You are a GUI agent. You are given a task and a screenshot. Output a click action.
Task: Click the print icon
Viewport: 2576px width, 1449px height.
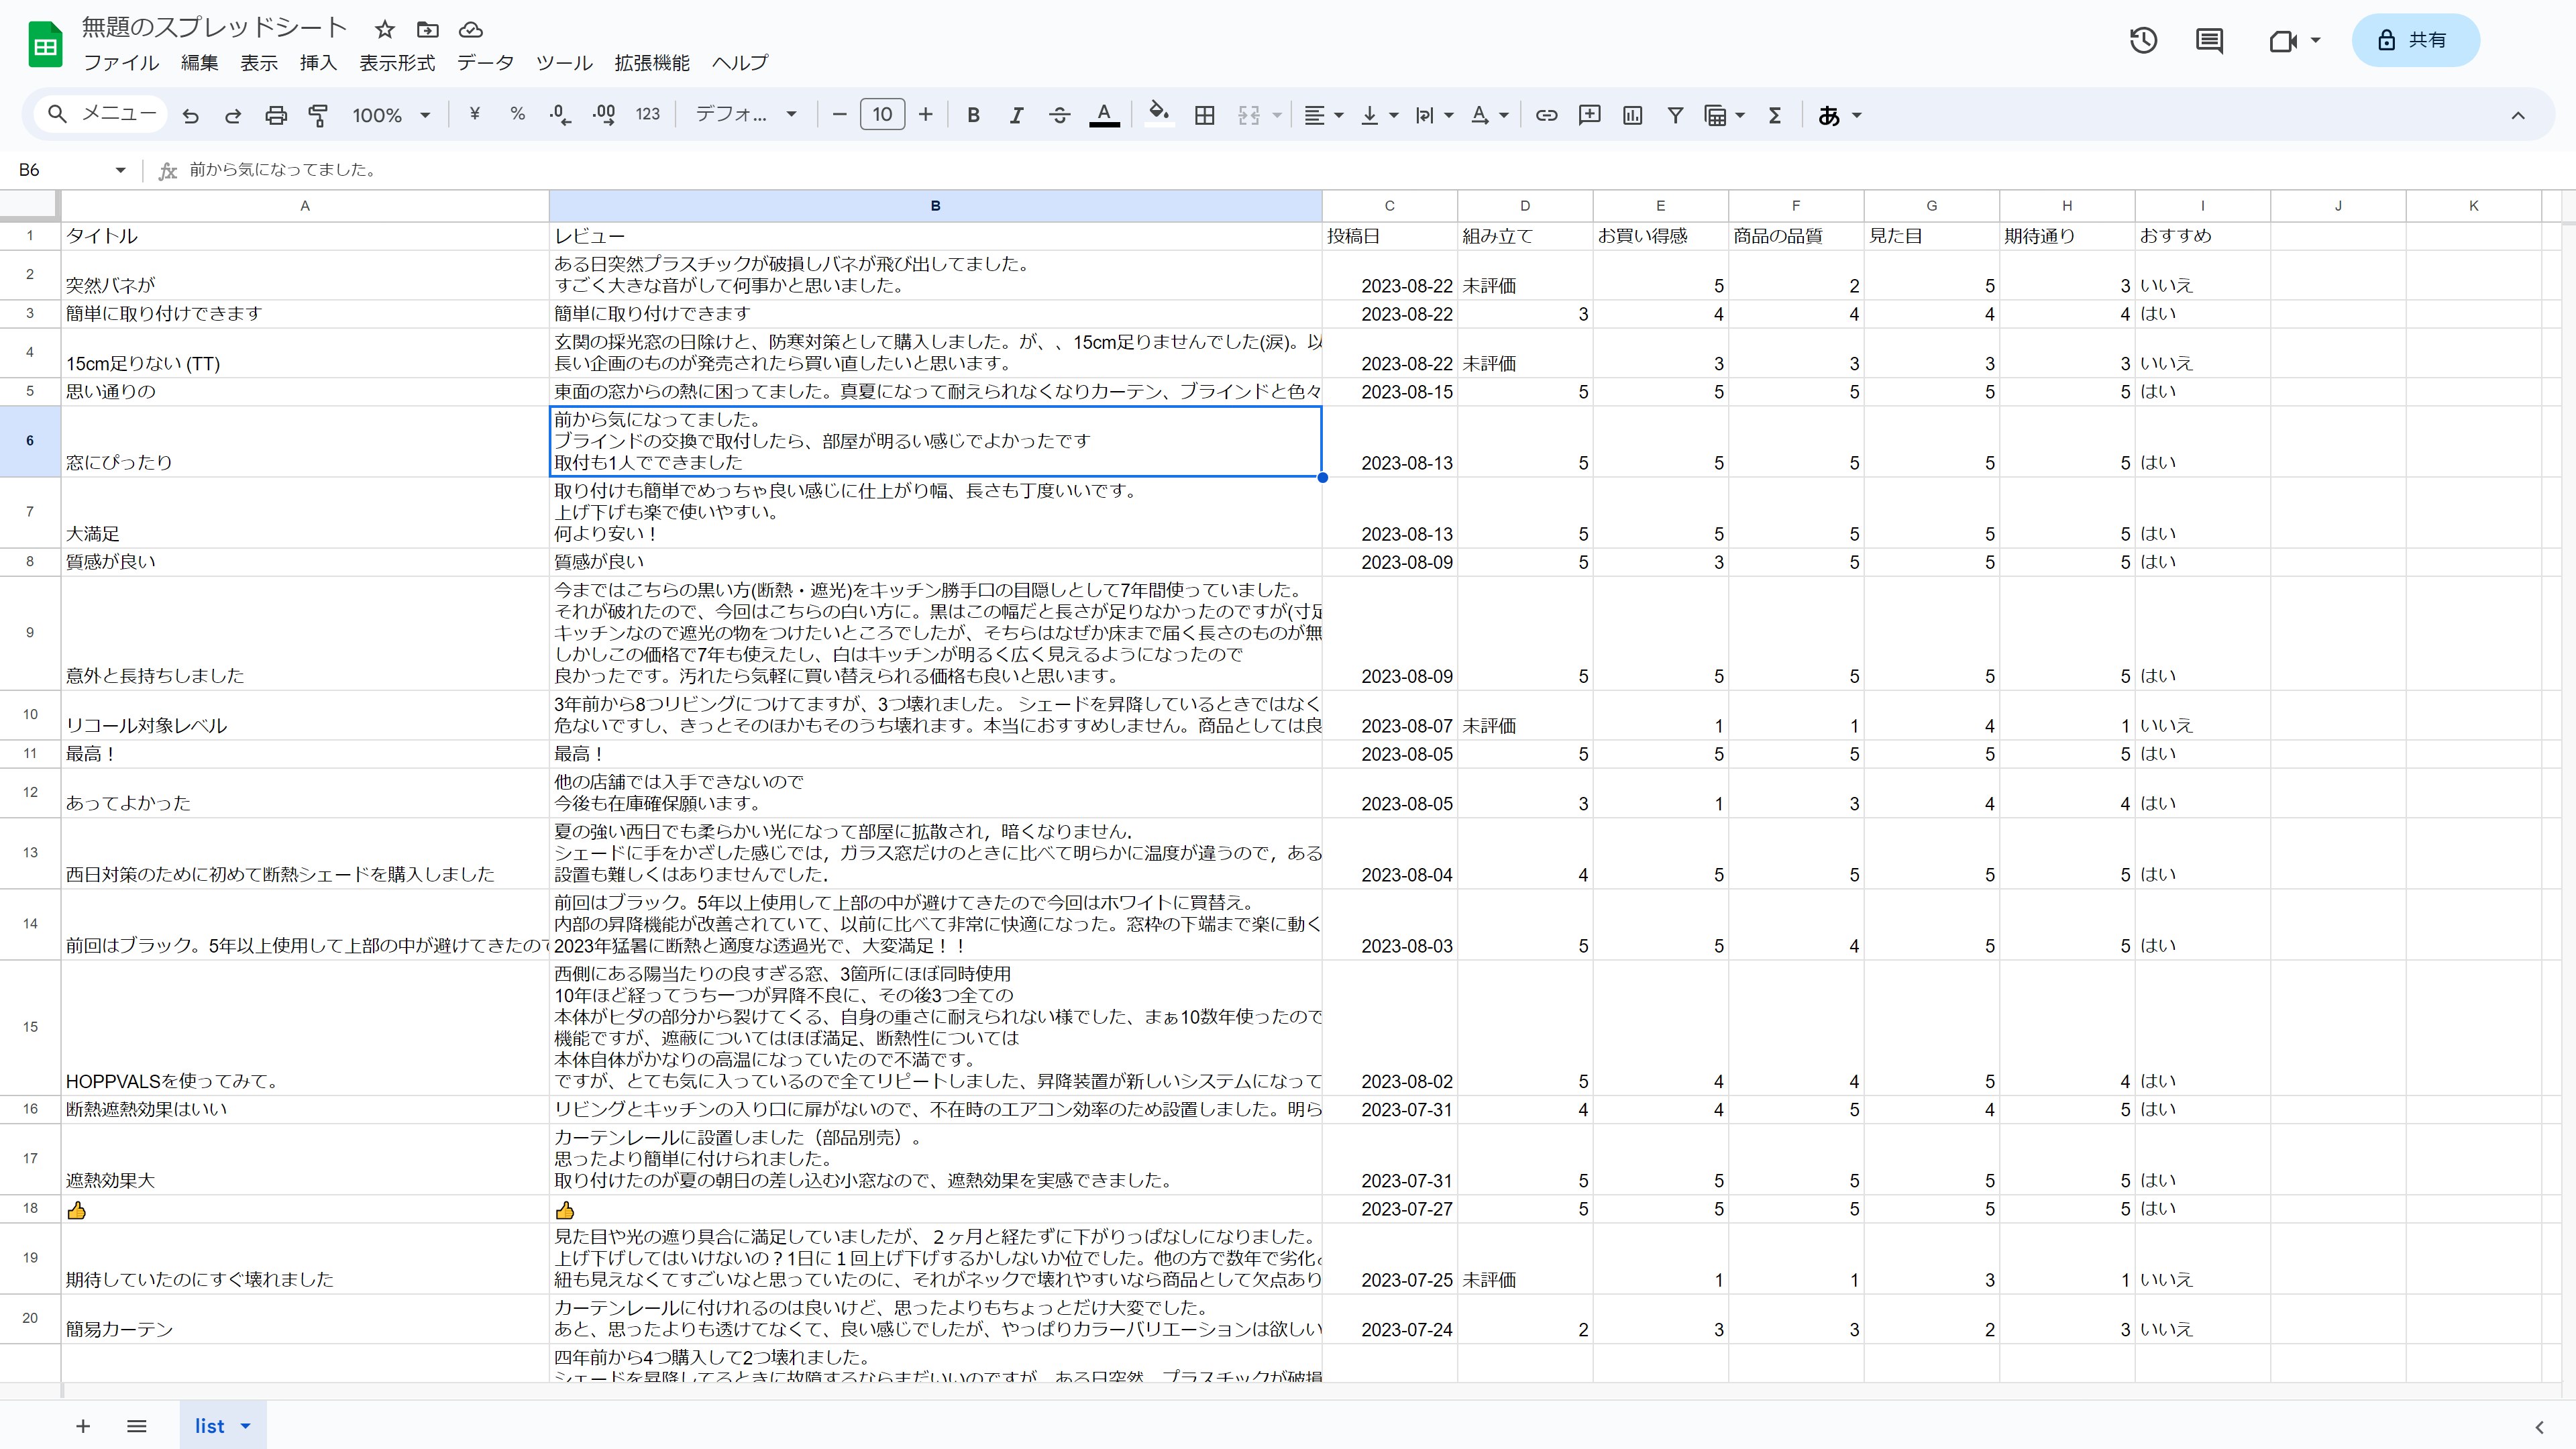click(276, 116)
